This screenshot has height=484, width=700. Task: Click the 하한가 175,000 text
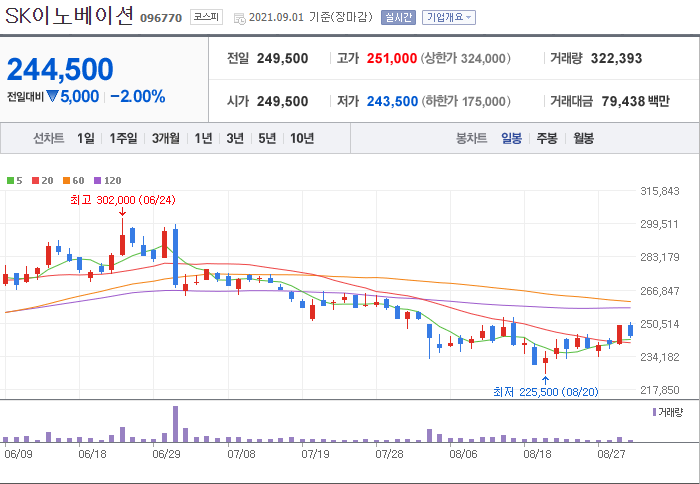[465, 101]
